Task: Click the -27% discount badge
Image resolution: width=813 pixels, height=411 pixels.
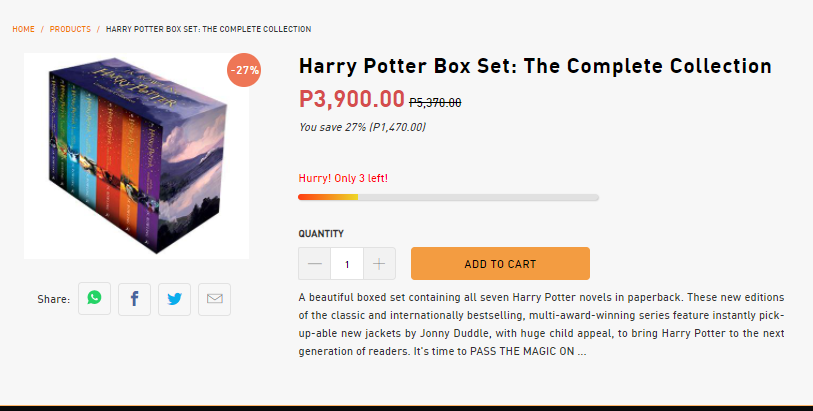Action: (244, 70)
